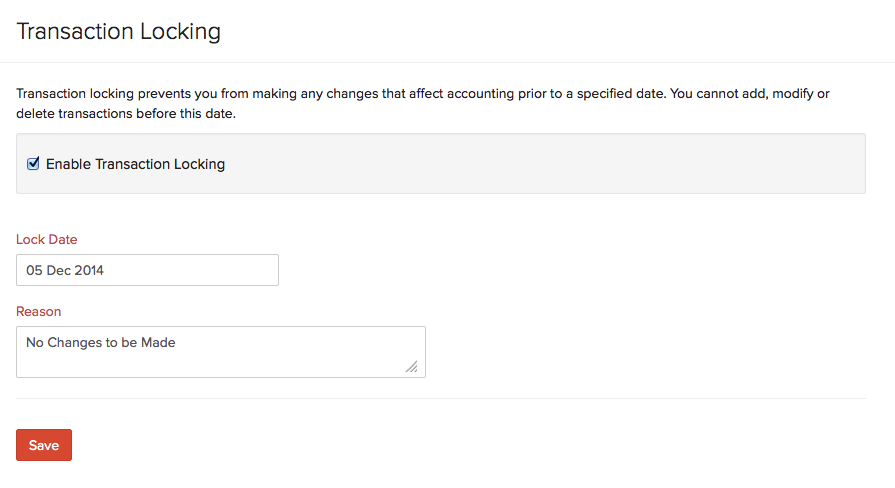This screenshot has width=895, height=488.
Task: Click the "No Changes to be Made" text
Action: (x=100, y=343)
